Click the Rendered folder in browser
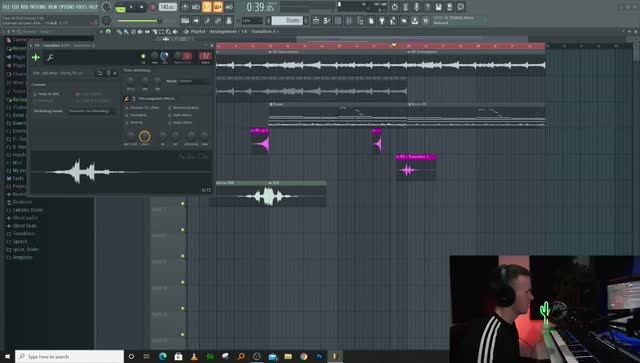The image size is (640, 363). 19,202
